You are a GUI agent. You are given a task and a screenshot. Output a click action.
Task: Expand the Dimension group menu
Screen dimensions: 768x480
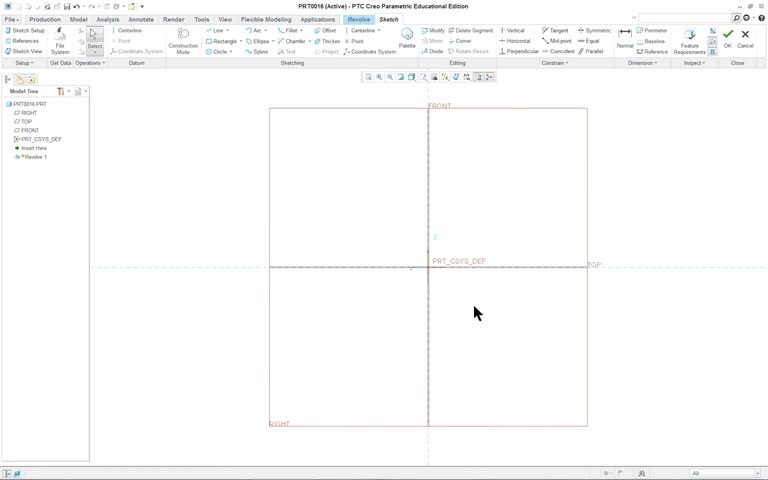tap(643, 63)
